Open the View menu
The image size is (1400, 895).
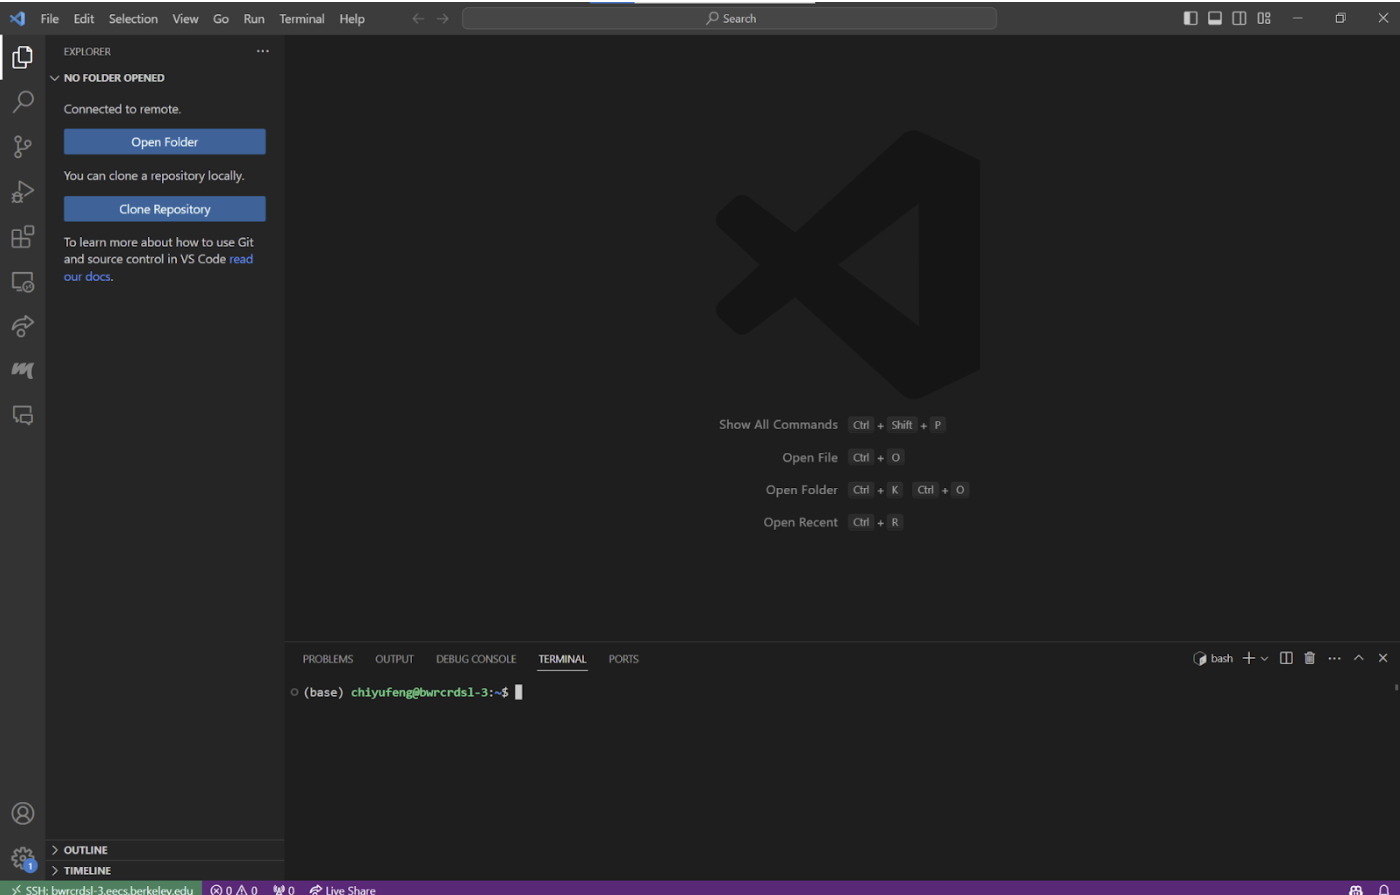tap(185, 18)
